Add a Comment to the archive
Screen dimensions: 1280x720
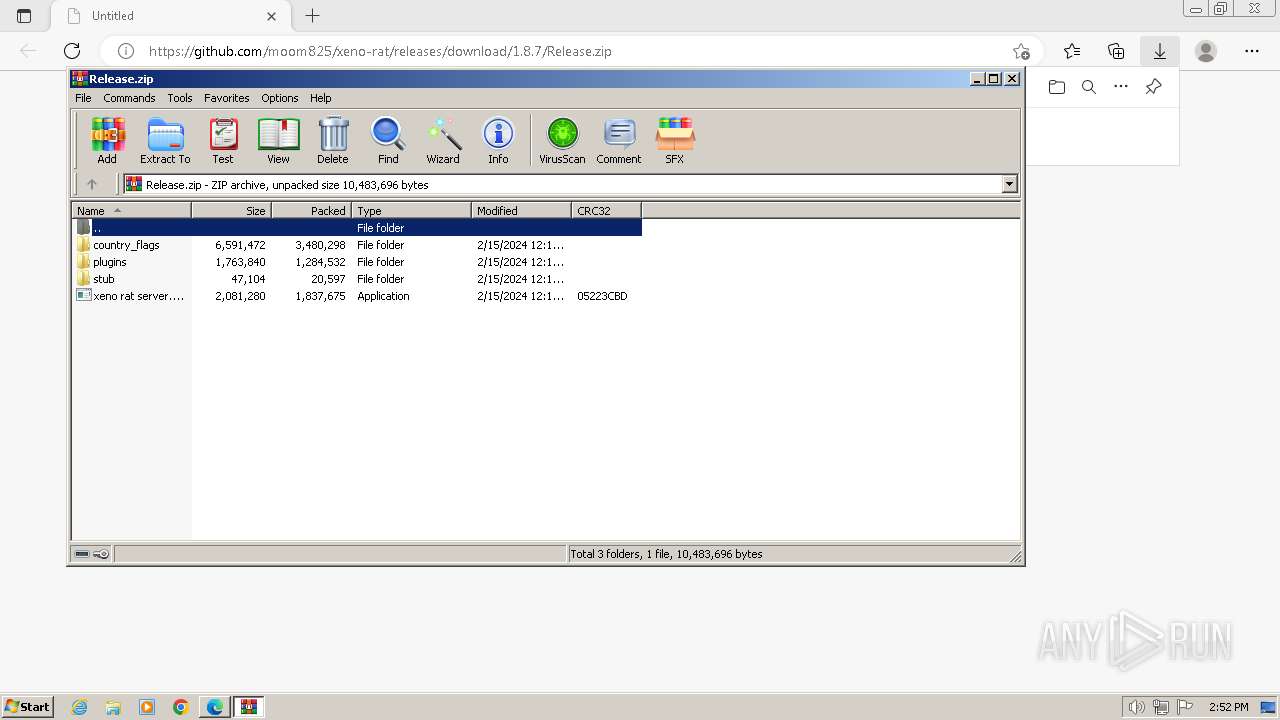[x=619, y=140]
